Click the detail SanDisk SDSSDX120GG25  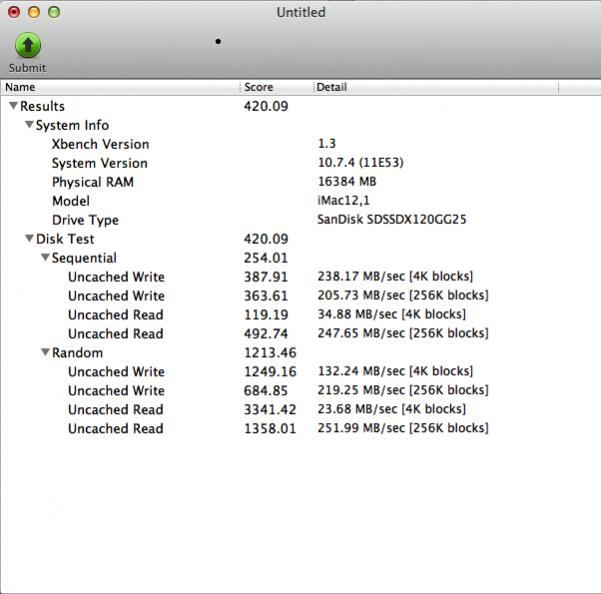pos(392,219)
